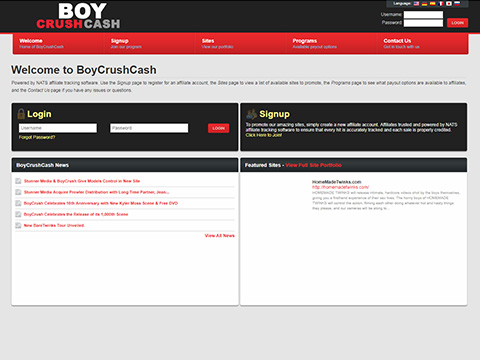Viewport: 480px width, 360px height.
Task: Choose the Spanish flag language icon
Action: (433, 4)
